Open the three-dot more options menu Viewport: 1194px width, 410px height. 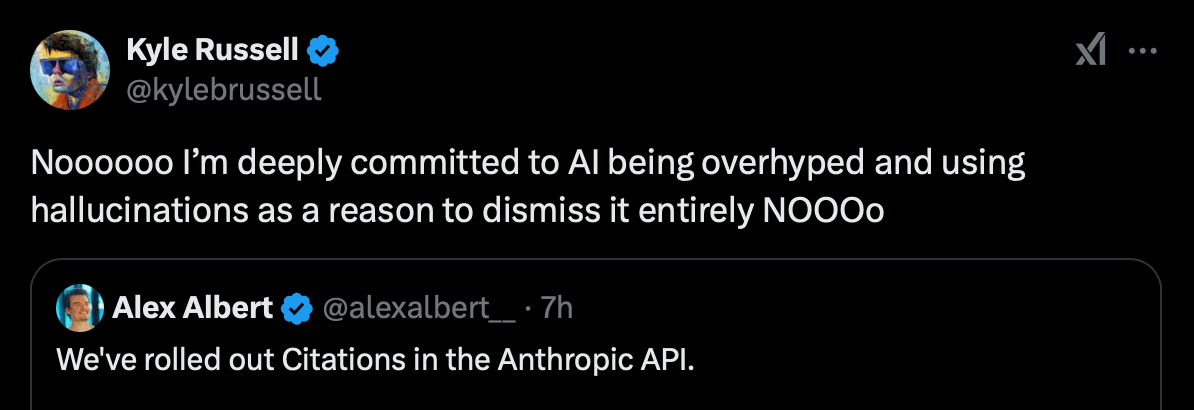1142,51
